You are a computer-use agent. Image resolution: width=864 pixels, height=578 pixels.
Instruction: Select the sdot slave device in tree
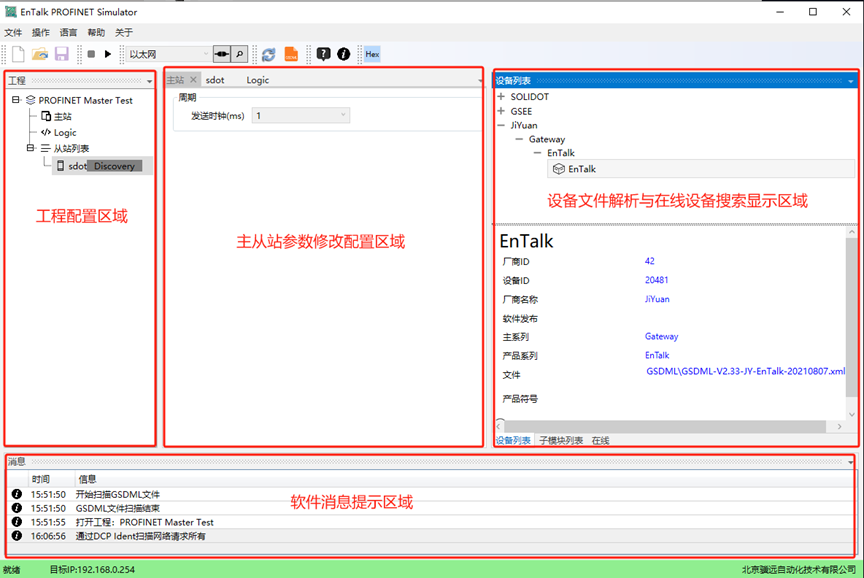77,166
